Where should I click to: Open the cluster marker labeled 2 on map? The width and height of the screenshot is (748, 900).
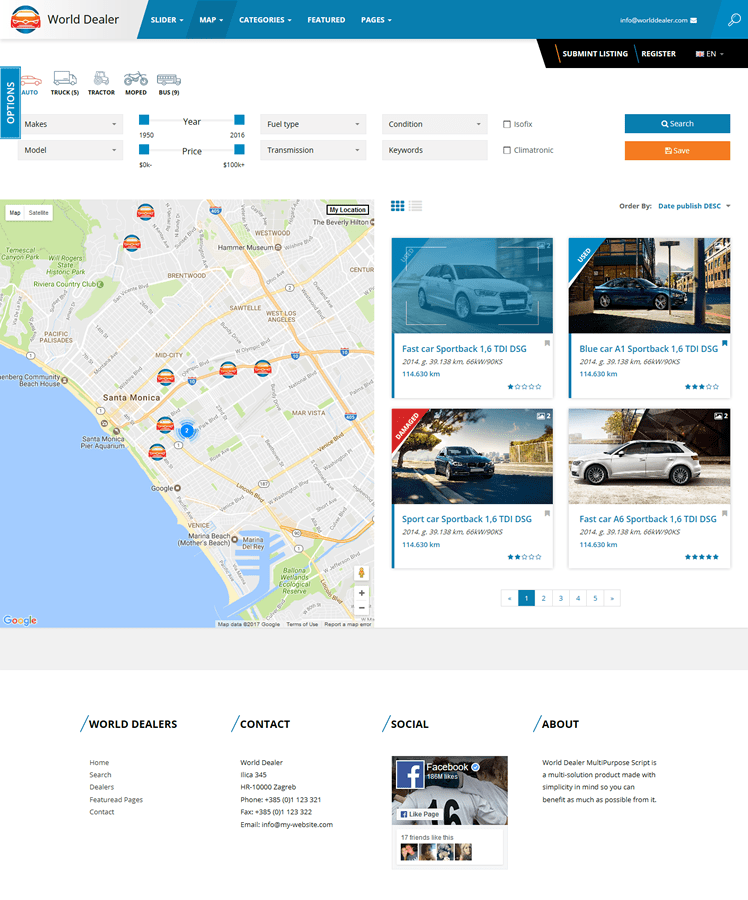click(187, 430)
